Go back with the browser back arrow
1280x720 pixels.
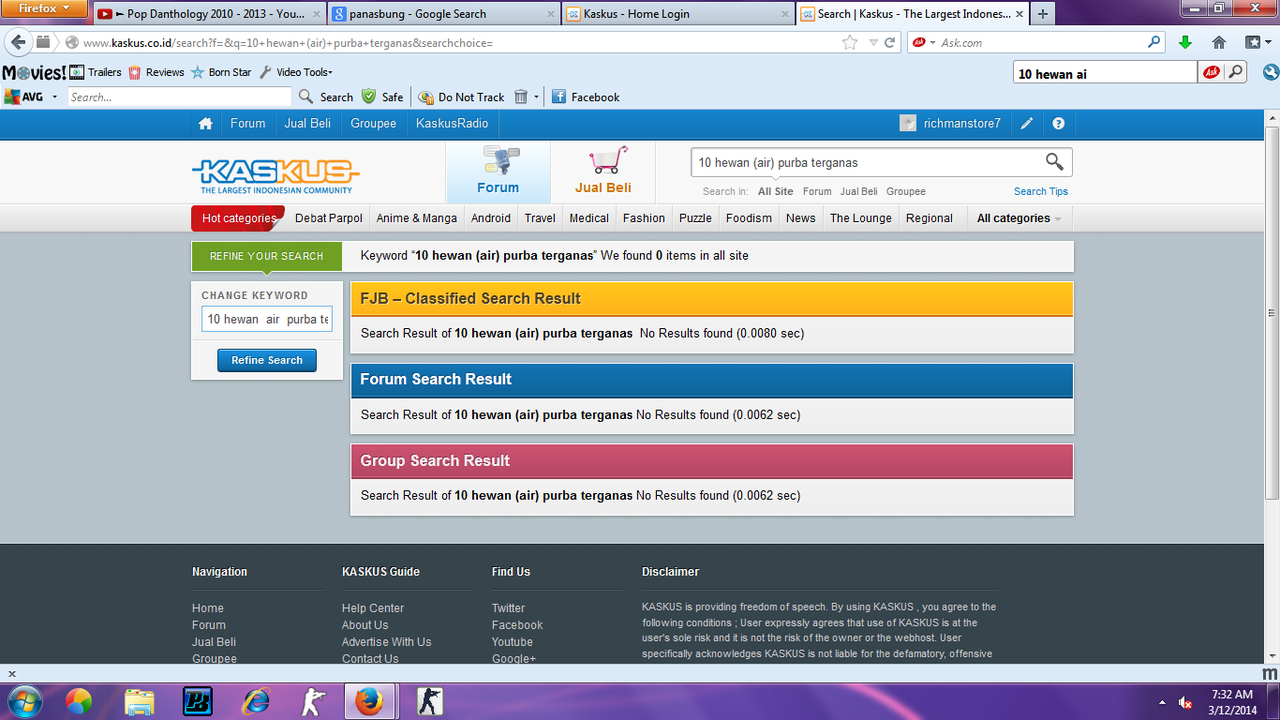18,42
